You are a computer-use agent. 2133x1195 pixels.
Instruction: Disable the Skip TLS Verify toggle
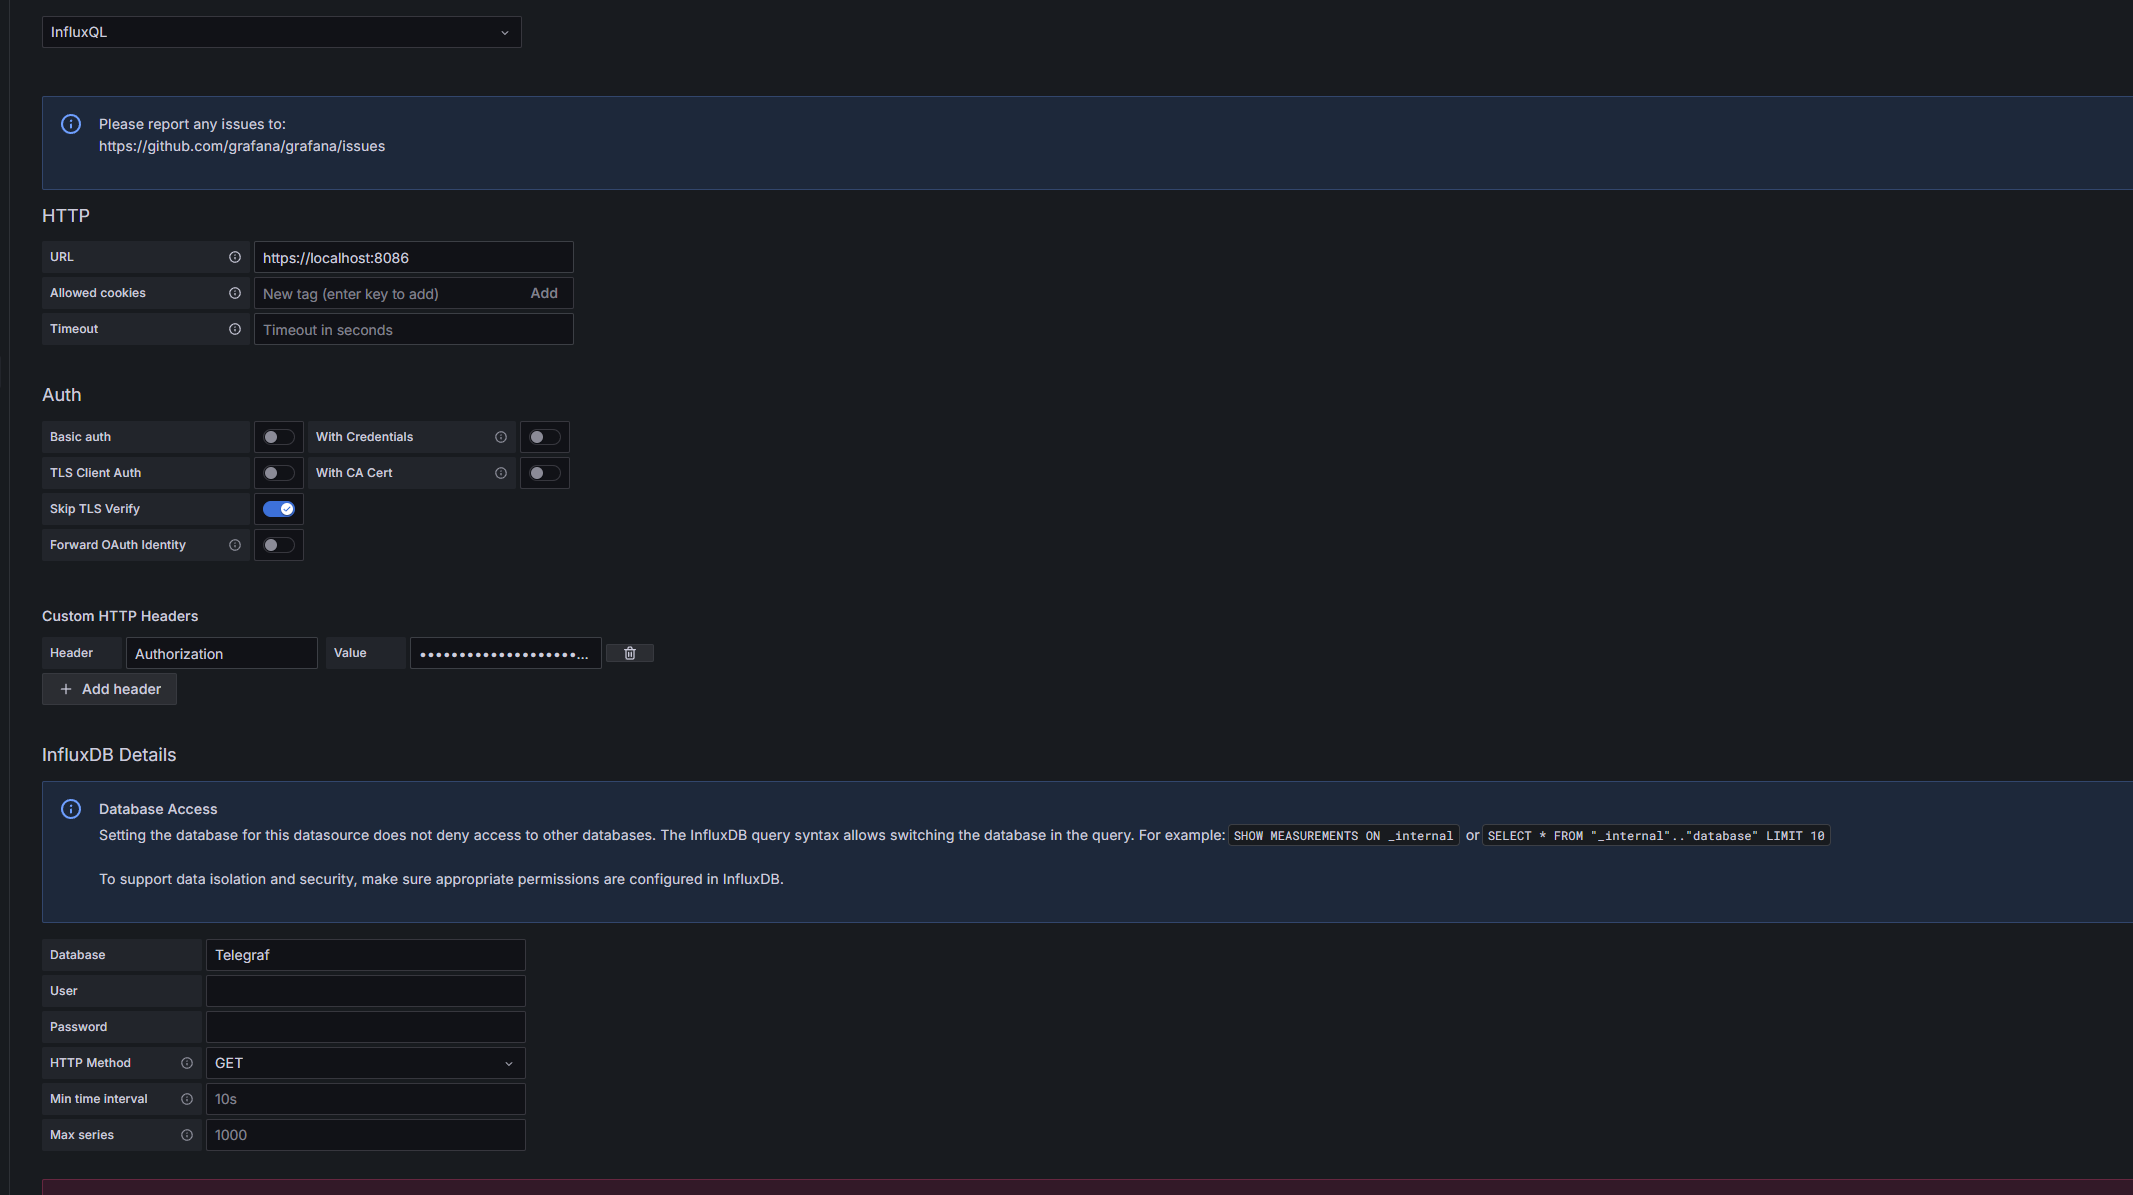(278, 509)
